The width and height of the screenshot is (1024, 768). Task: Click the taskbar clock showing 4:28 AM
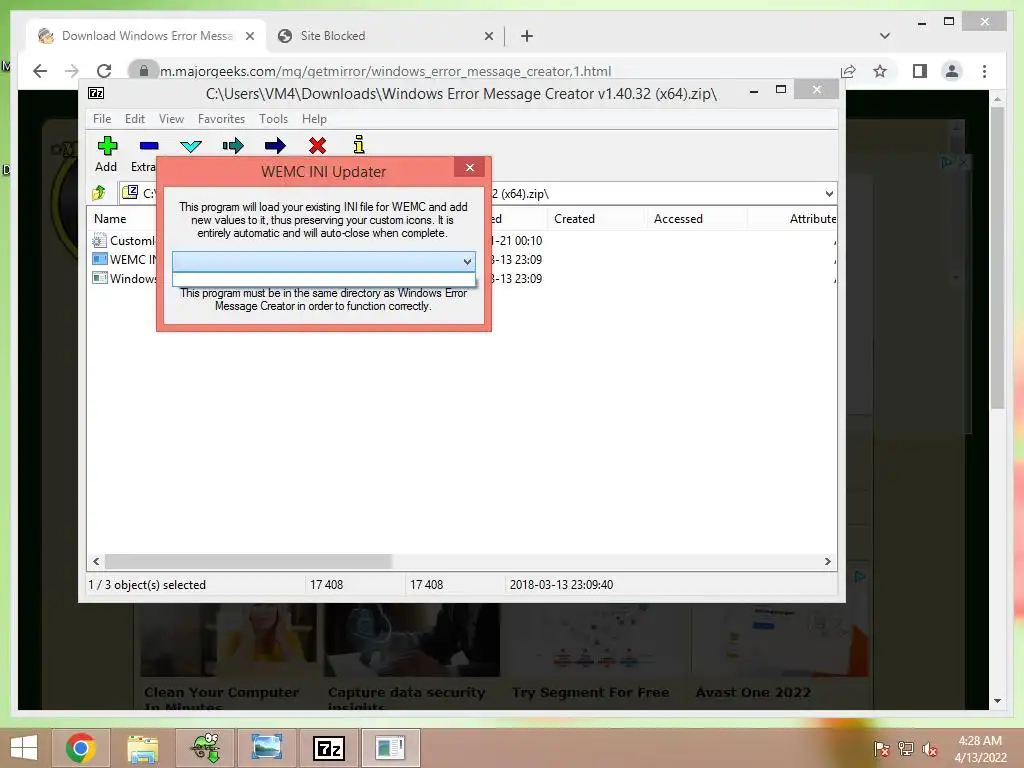(x=980, y=749)
